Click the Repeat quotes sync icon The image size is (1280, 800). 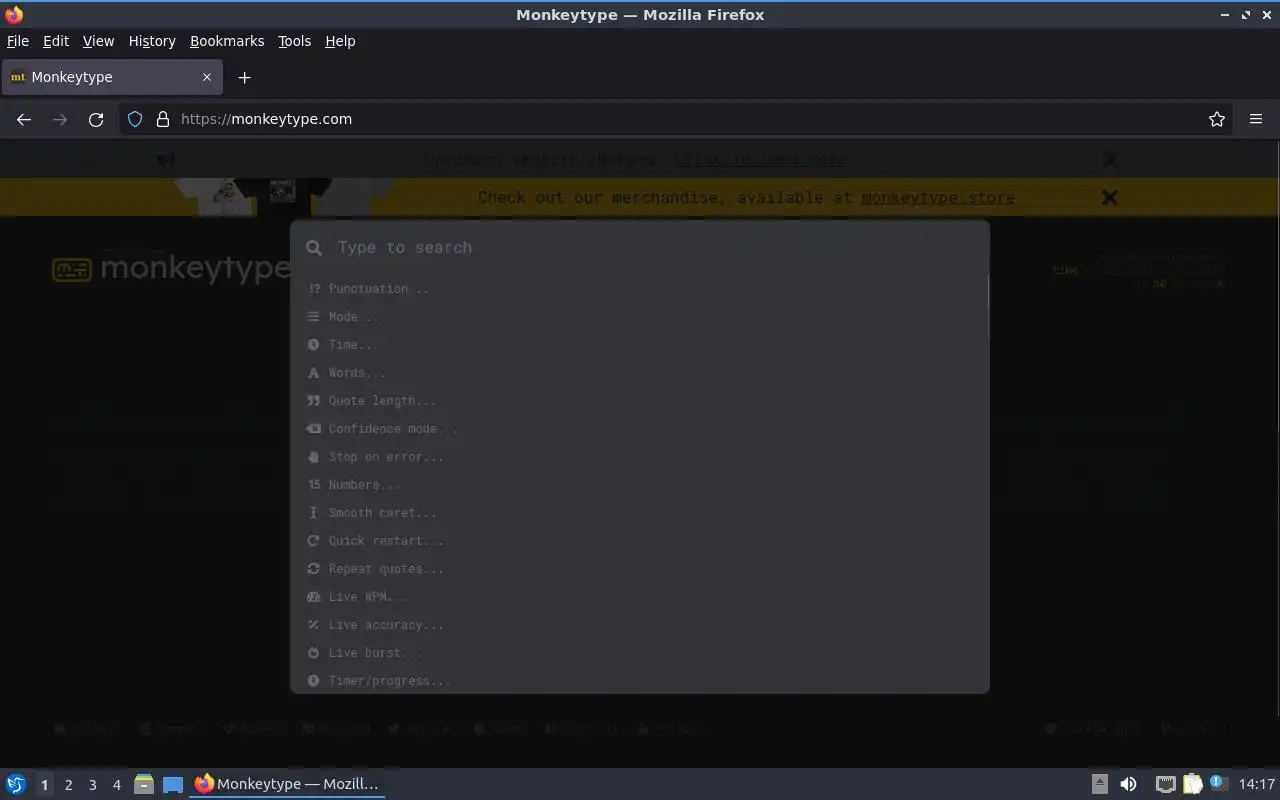pos(314,569)
